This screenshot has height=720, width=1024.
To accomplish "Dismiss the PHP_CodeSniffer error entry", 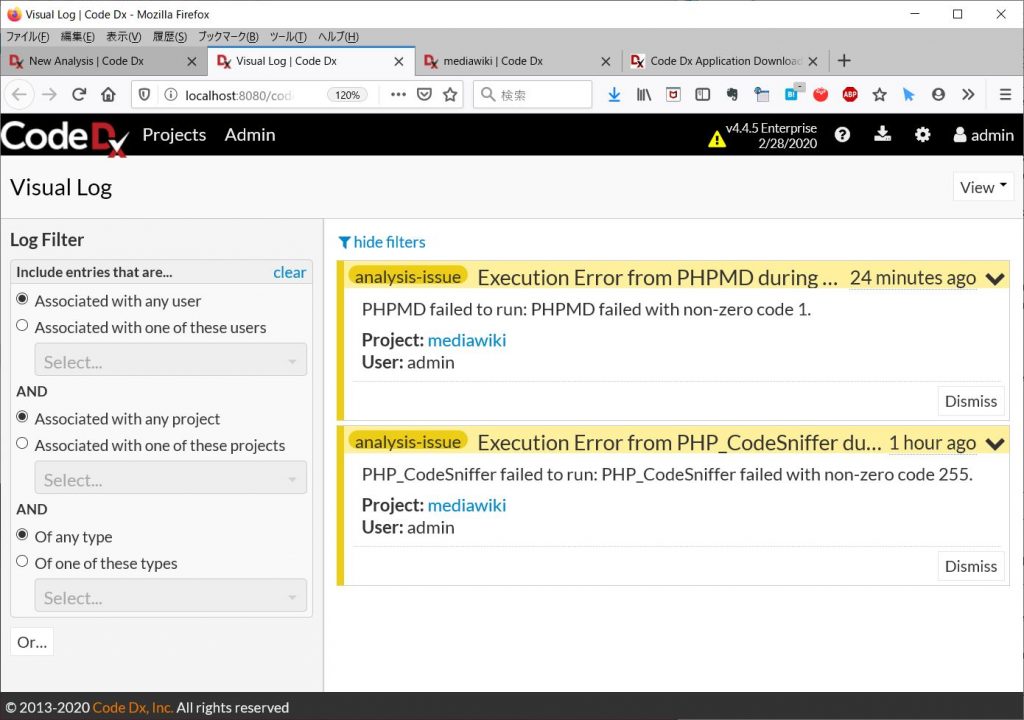I will [x=970, y=566].
